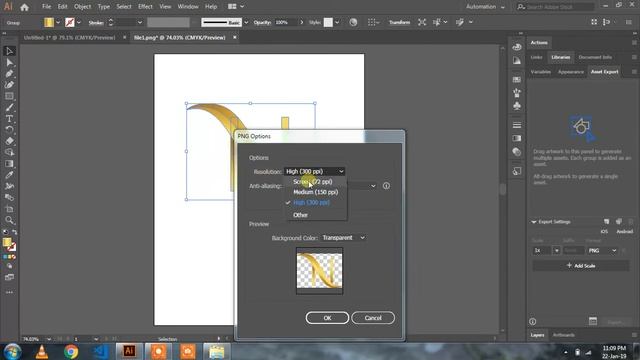Open the stroke color dropdown arrow
The height and width of the screenshot is (360, 640).
(x=79, y=22)
